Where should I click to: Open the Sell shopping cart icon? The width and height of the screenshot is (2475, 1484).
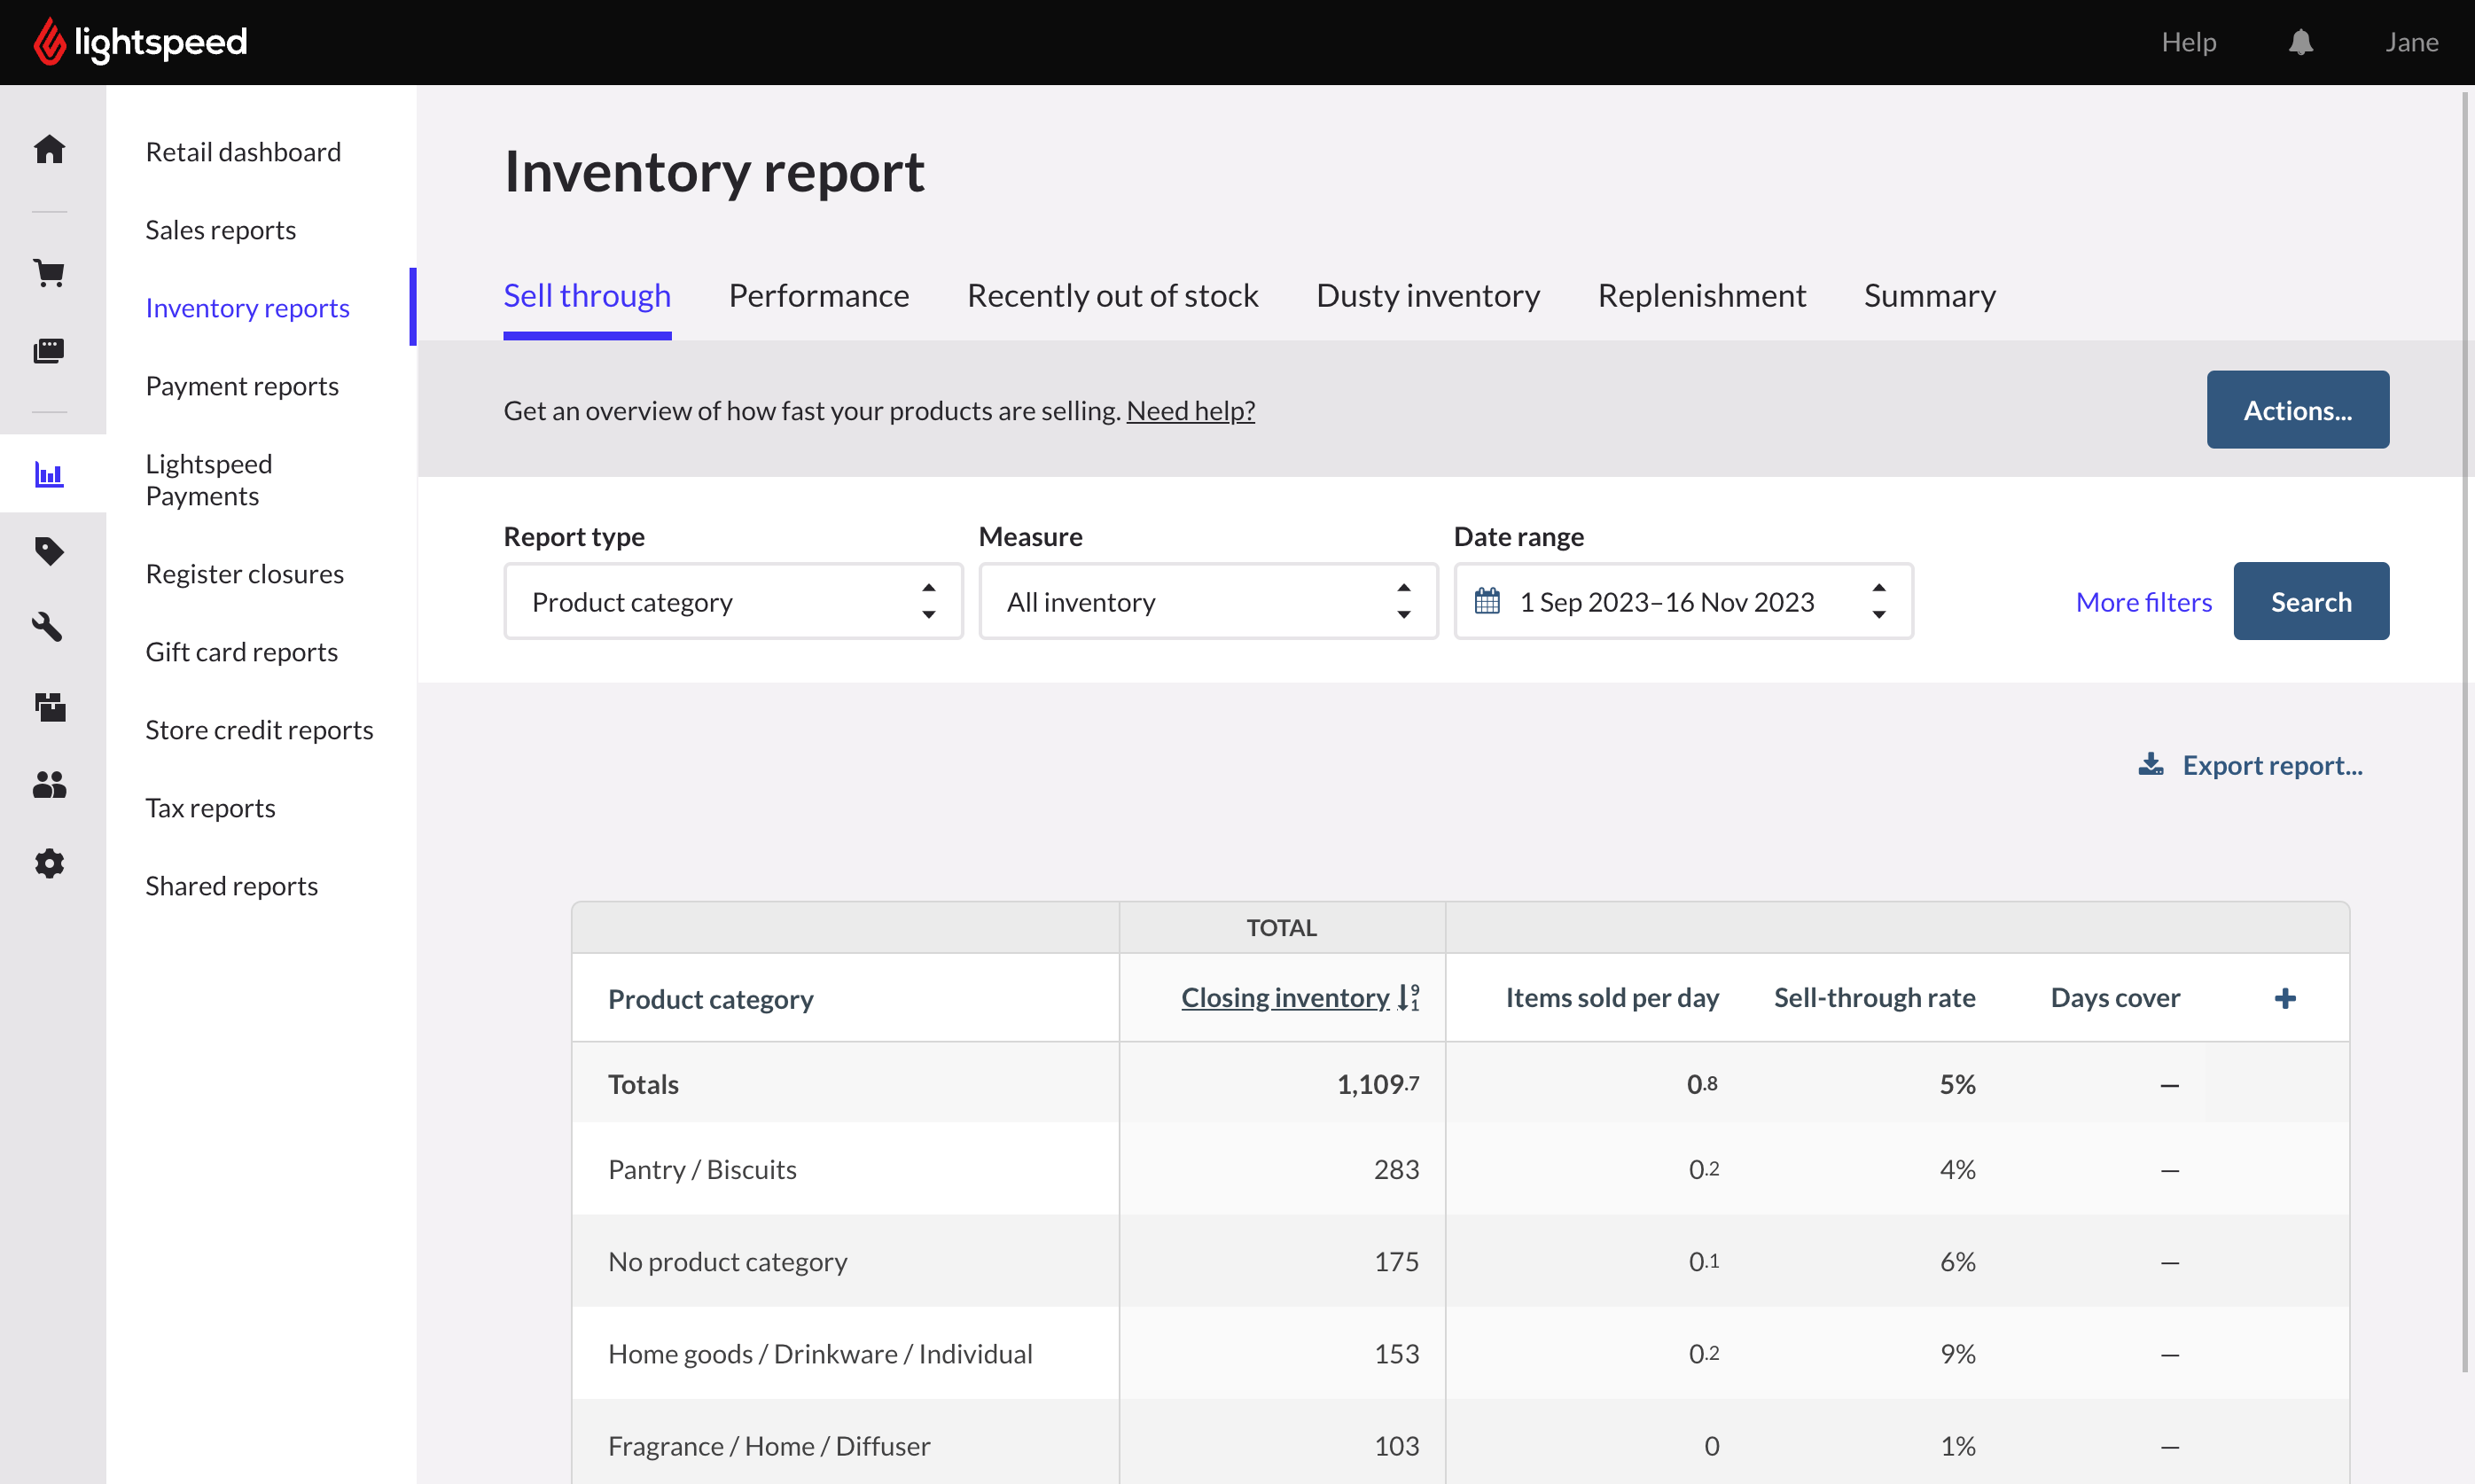(x=49, y=272)
